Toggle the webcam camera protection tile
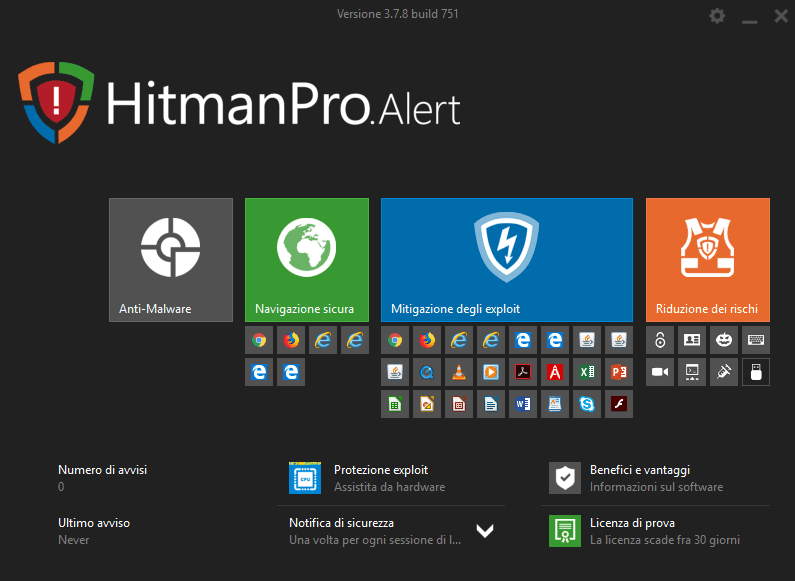Viewport: 795px width, 581px height. (x=660, y=372)
